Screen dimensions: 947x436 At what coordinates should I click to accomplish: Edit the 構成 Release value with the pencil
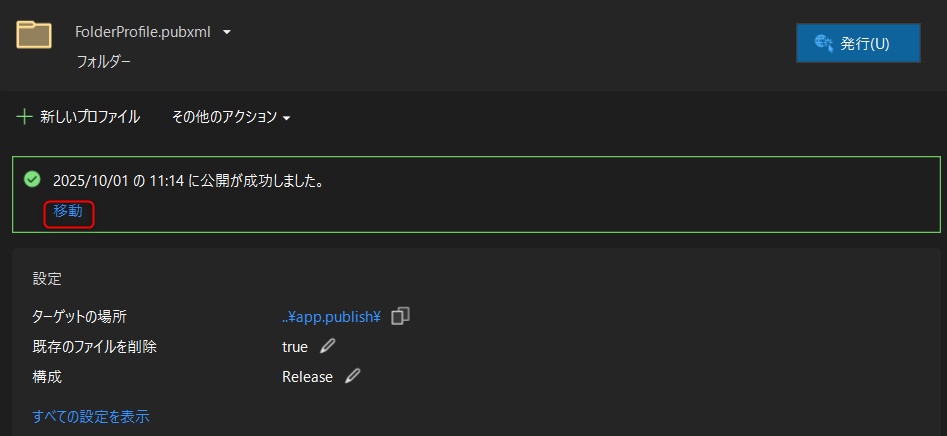352,377
